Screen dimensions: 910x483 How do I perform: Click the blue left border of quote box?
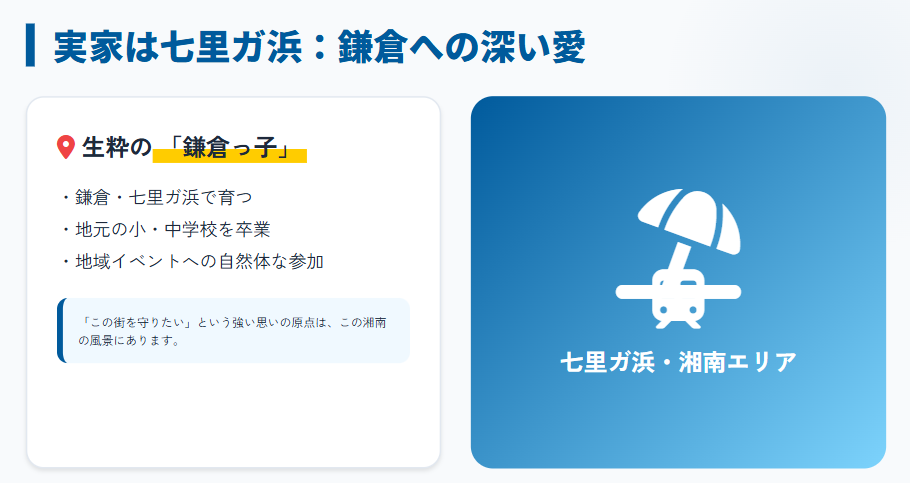[x=61, y=331]
